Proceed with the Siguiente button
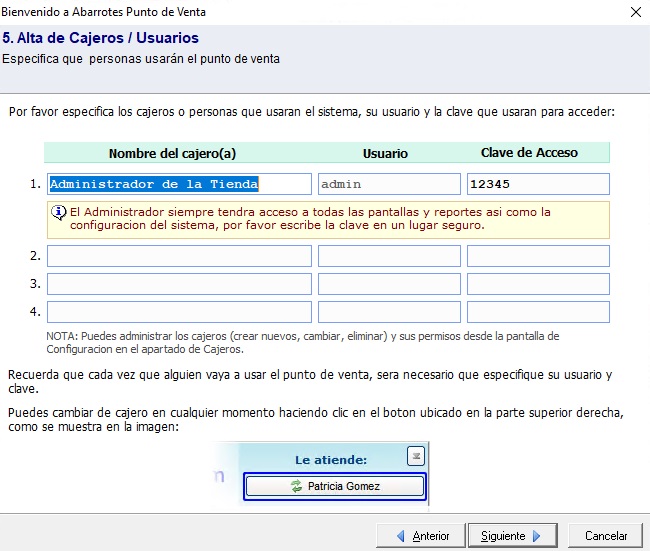Image resolution: width=650 pixels, height=551 pixels. point(512,536)
